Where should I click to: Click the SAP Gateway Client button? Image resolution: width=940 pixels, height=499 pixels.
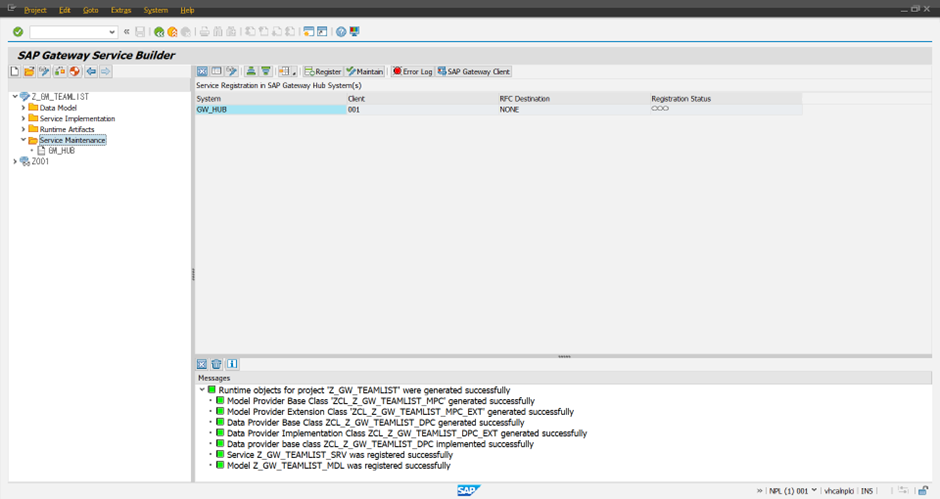(474, 71)
